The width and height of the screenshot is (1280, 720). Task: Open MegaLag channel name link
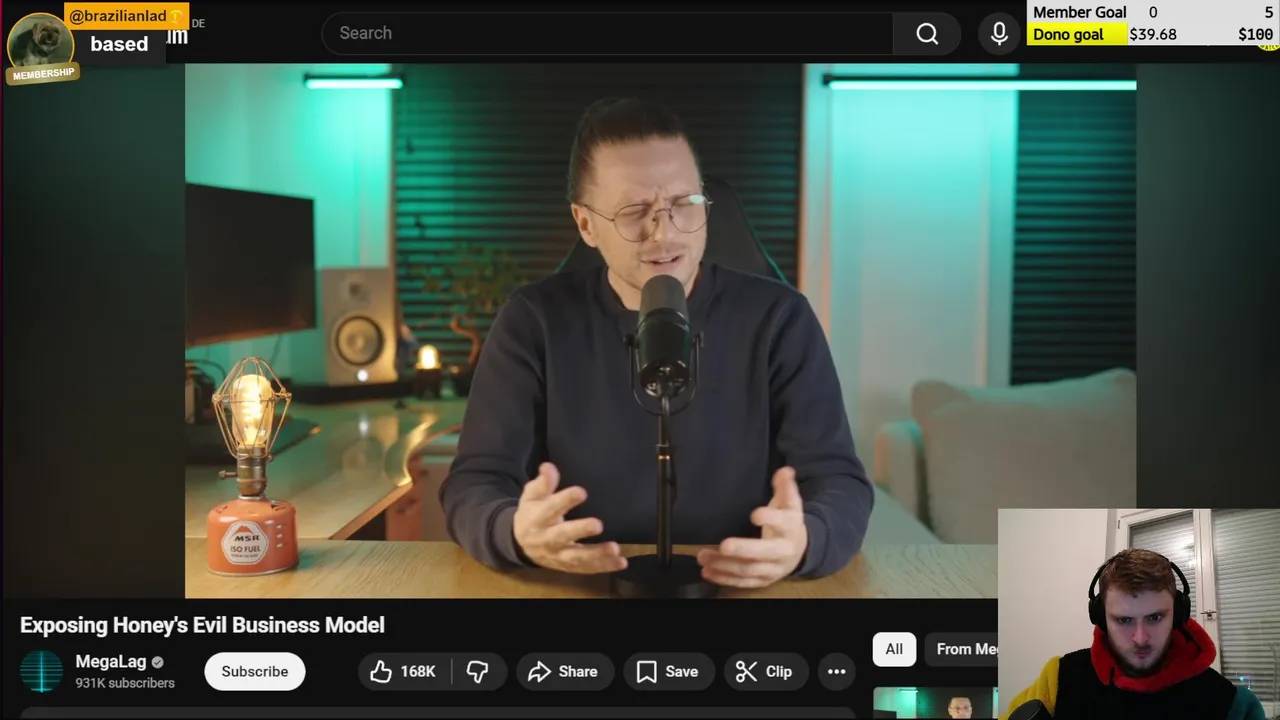tap(110, 662)
